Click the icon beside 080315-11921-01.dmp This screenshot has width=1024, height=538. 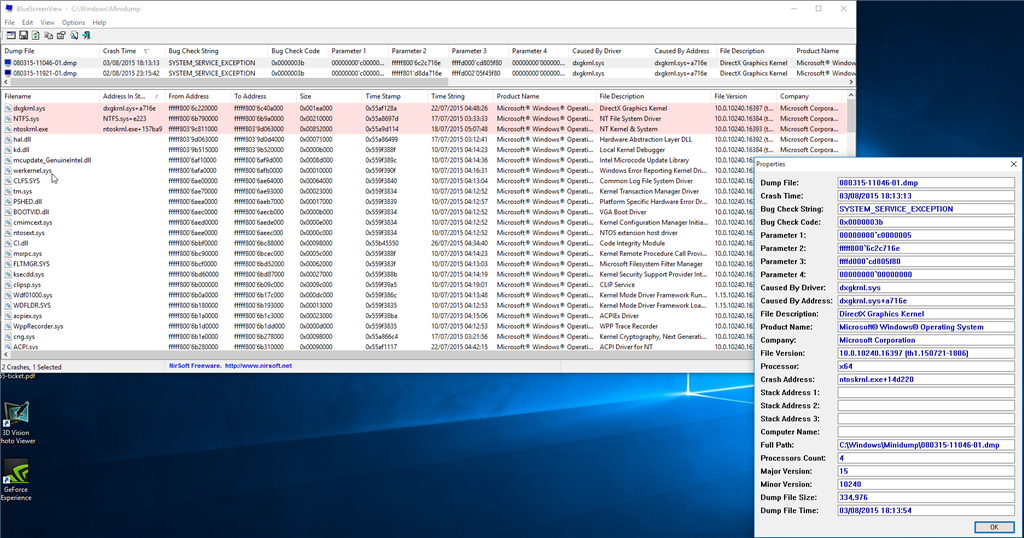[x=8, y=74]
